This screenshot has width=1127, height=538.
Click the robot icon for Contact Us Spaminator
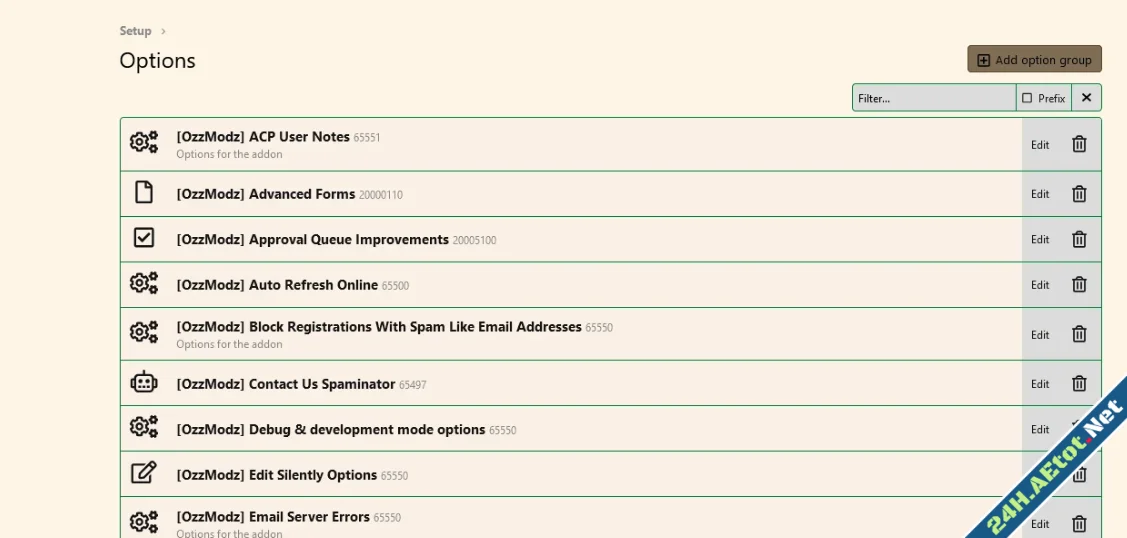(x=144, y=382)
